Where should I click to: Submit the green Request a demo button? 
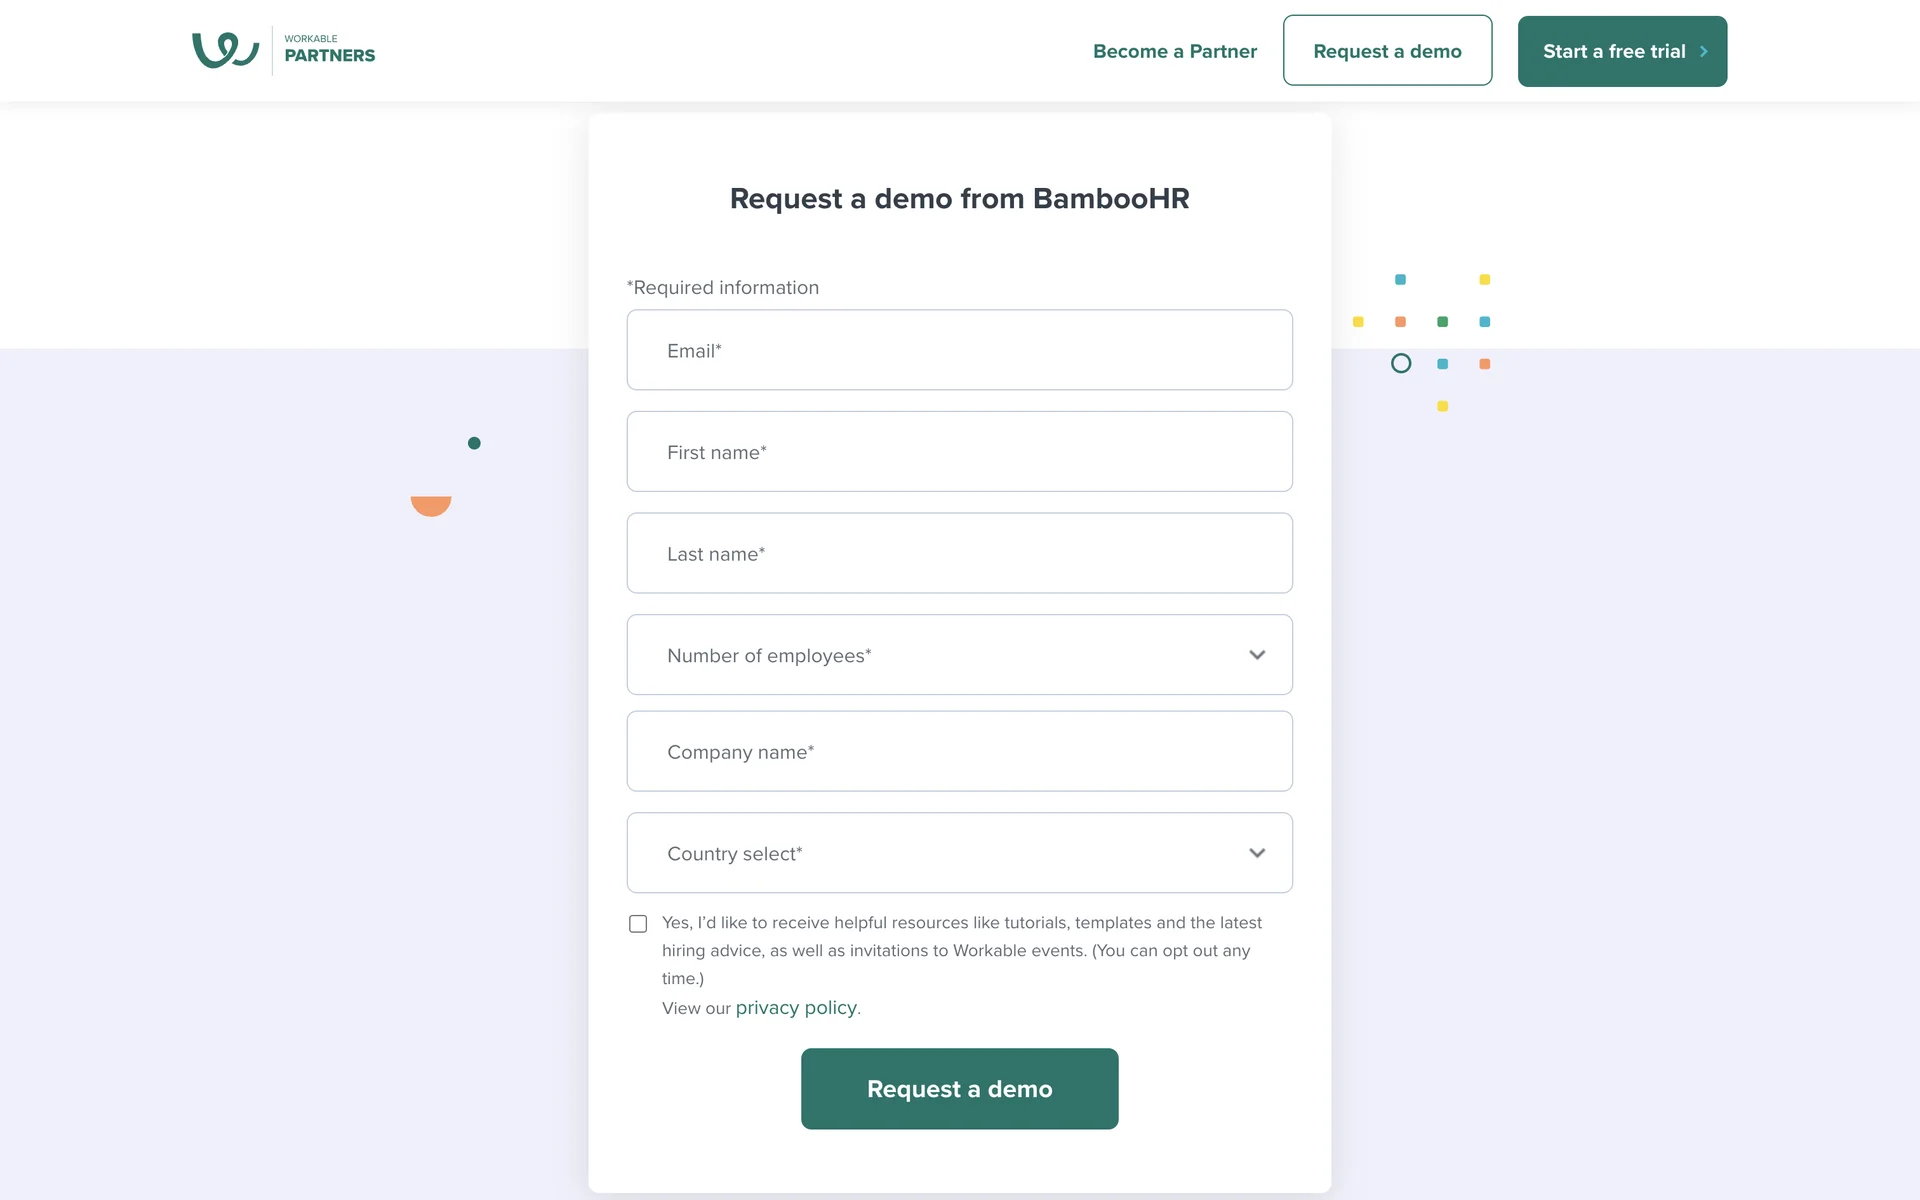click(959, 1089)
